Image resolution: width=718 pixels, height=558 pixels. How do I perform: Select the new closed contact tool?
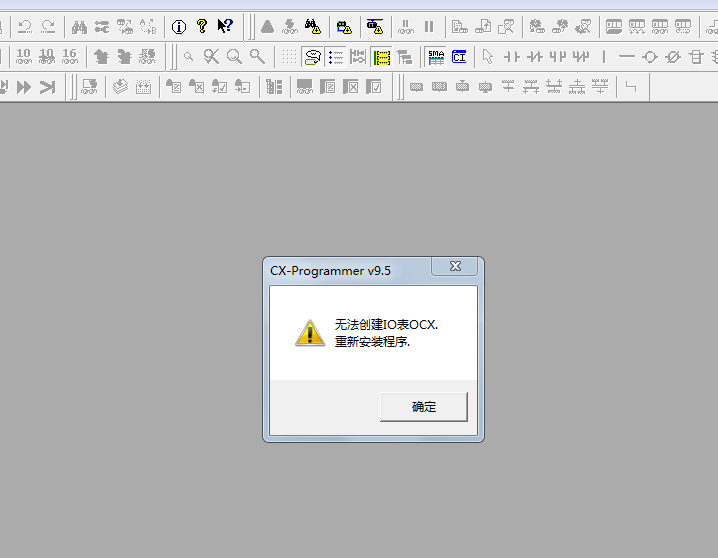click(535, 57)
